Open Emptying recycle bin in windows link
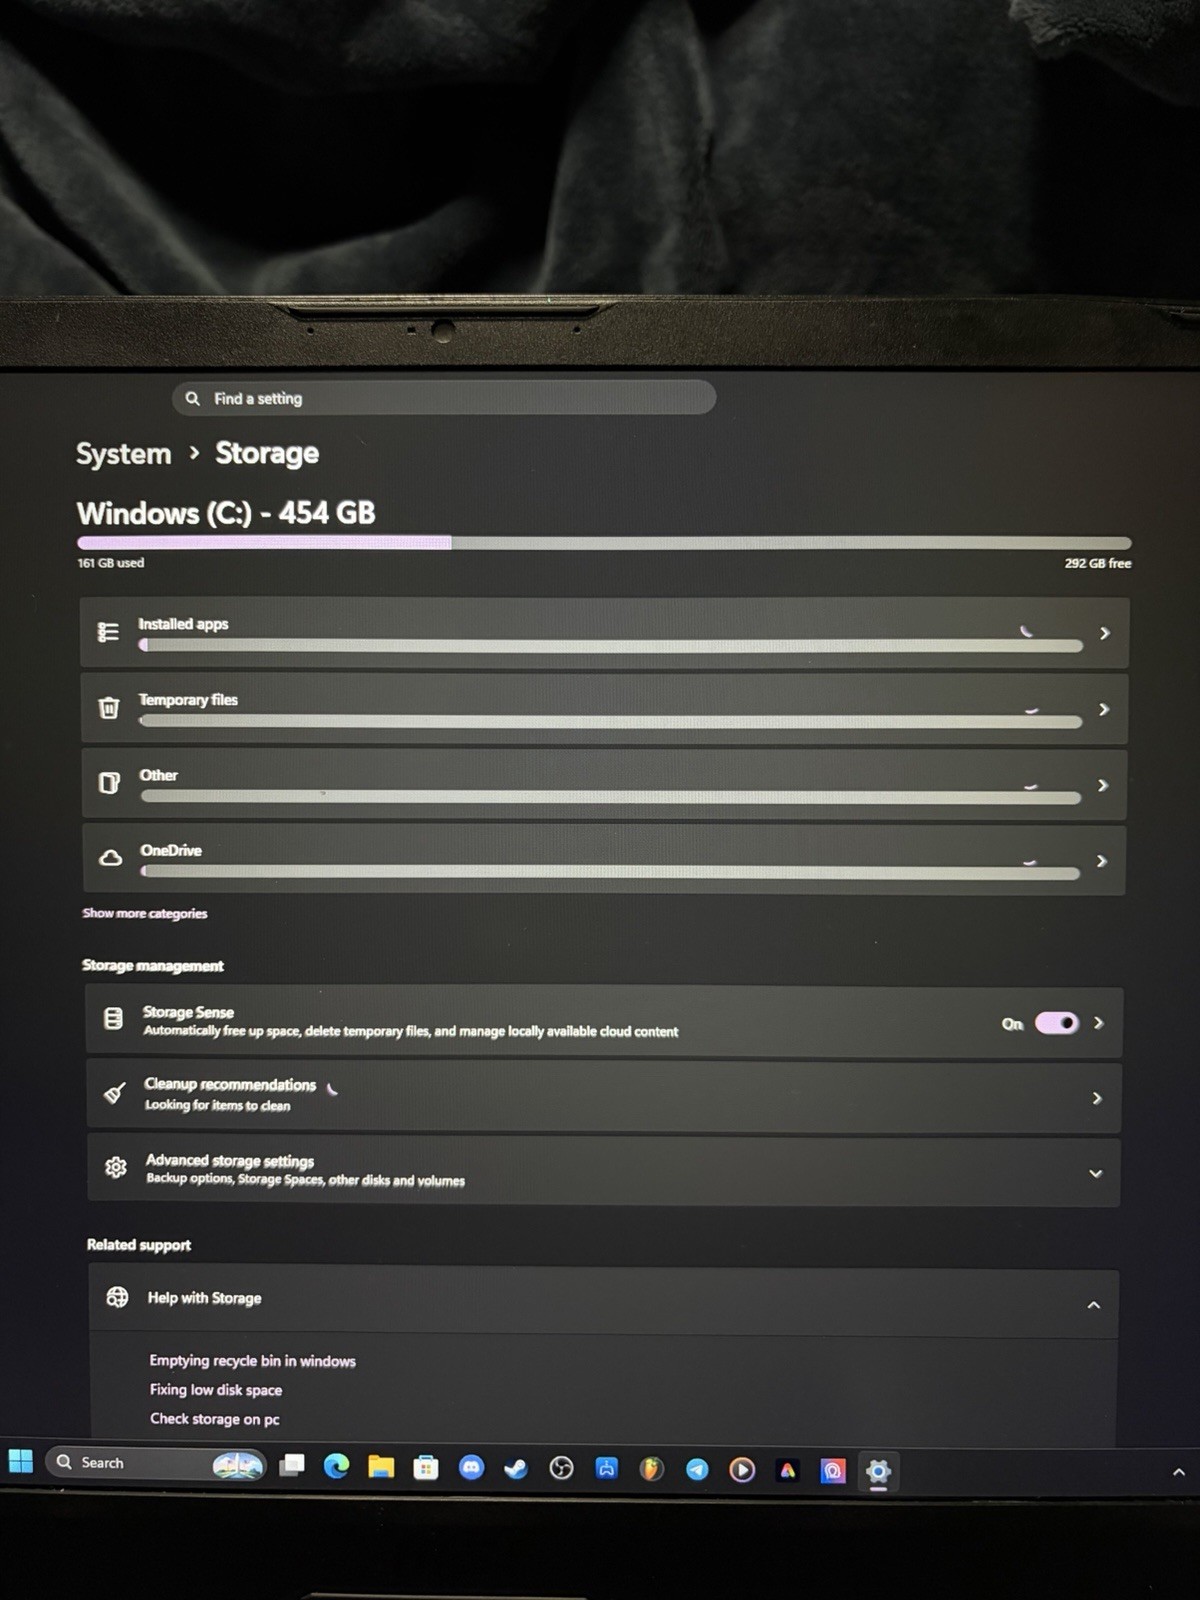This screenshot has height=1600, width=1200. (x=253, y=1361)
